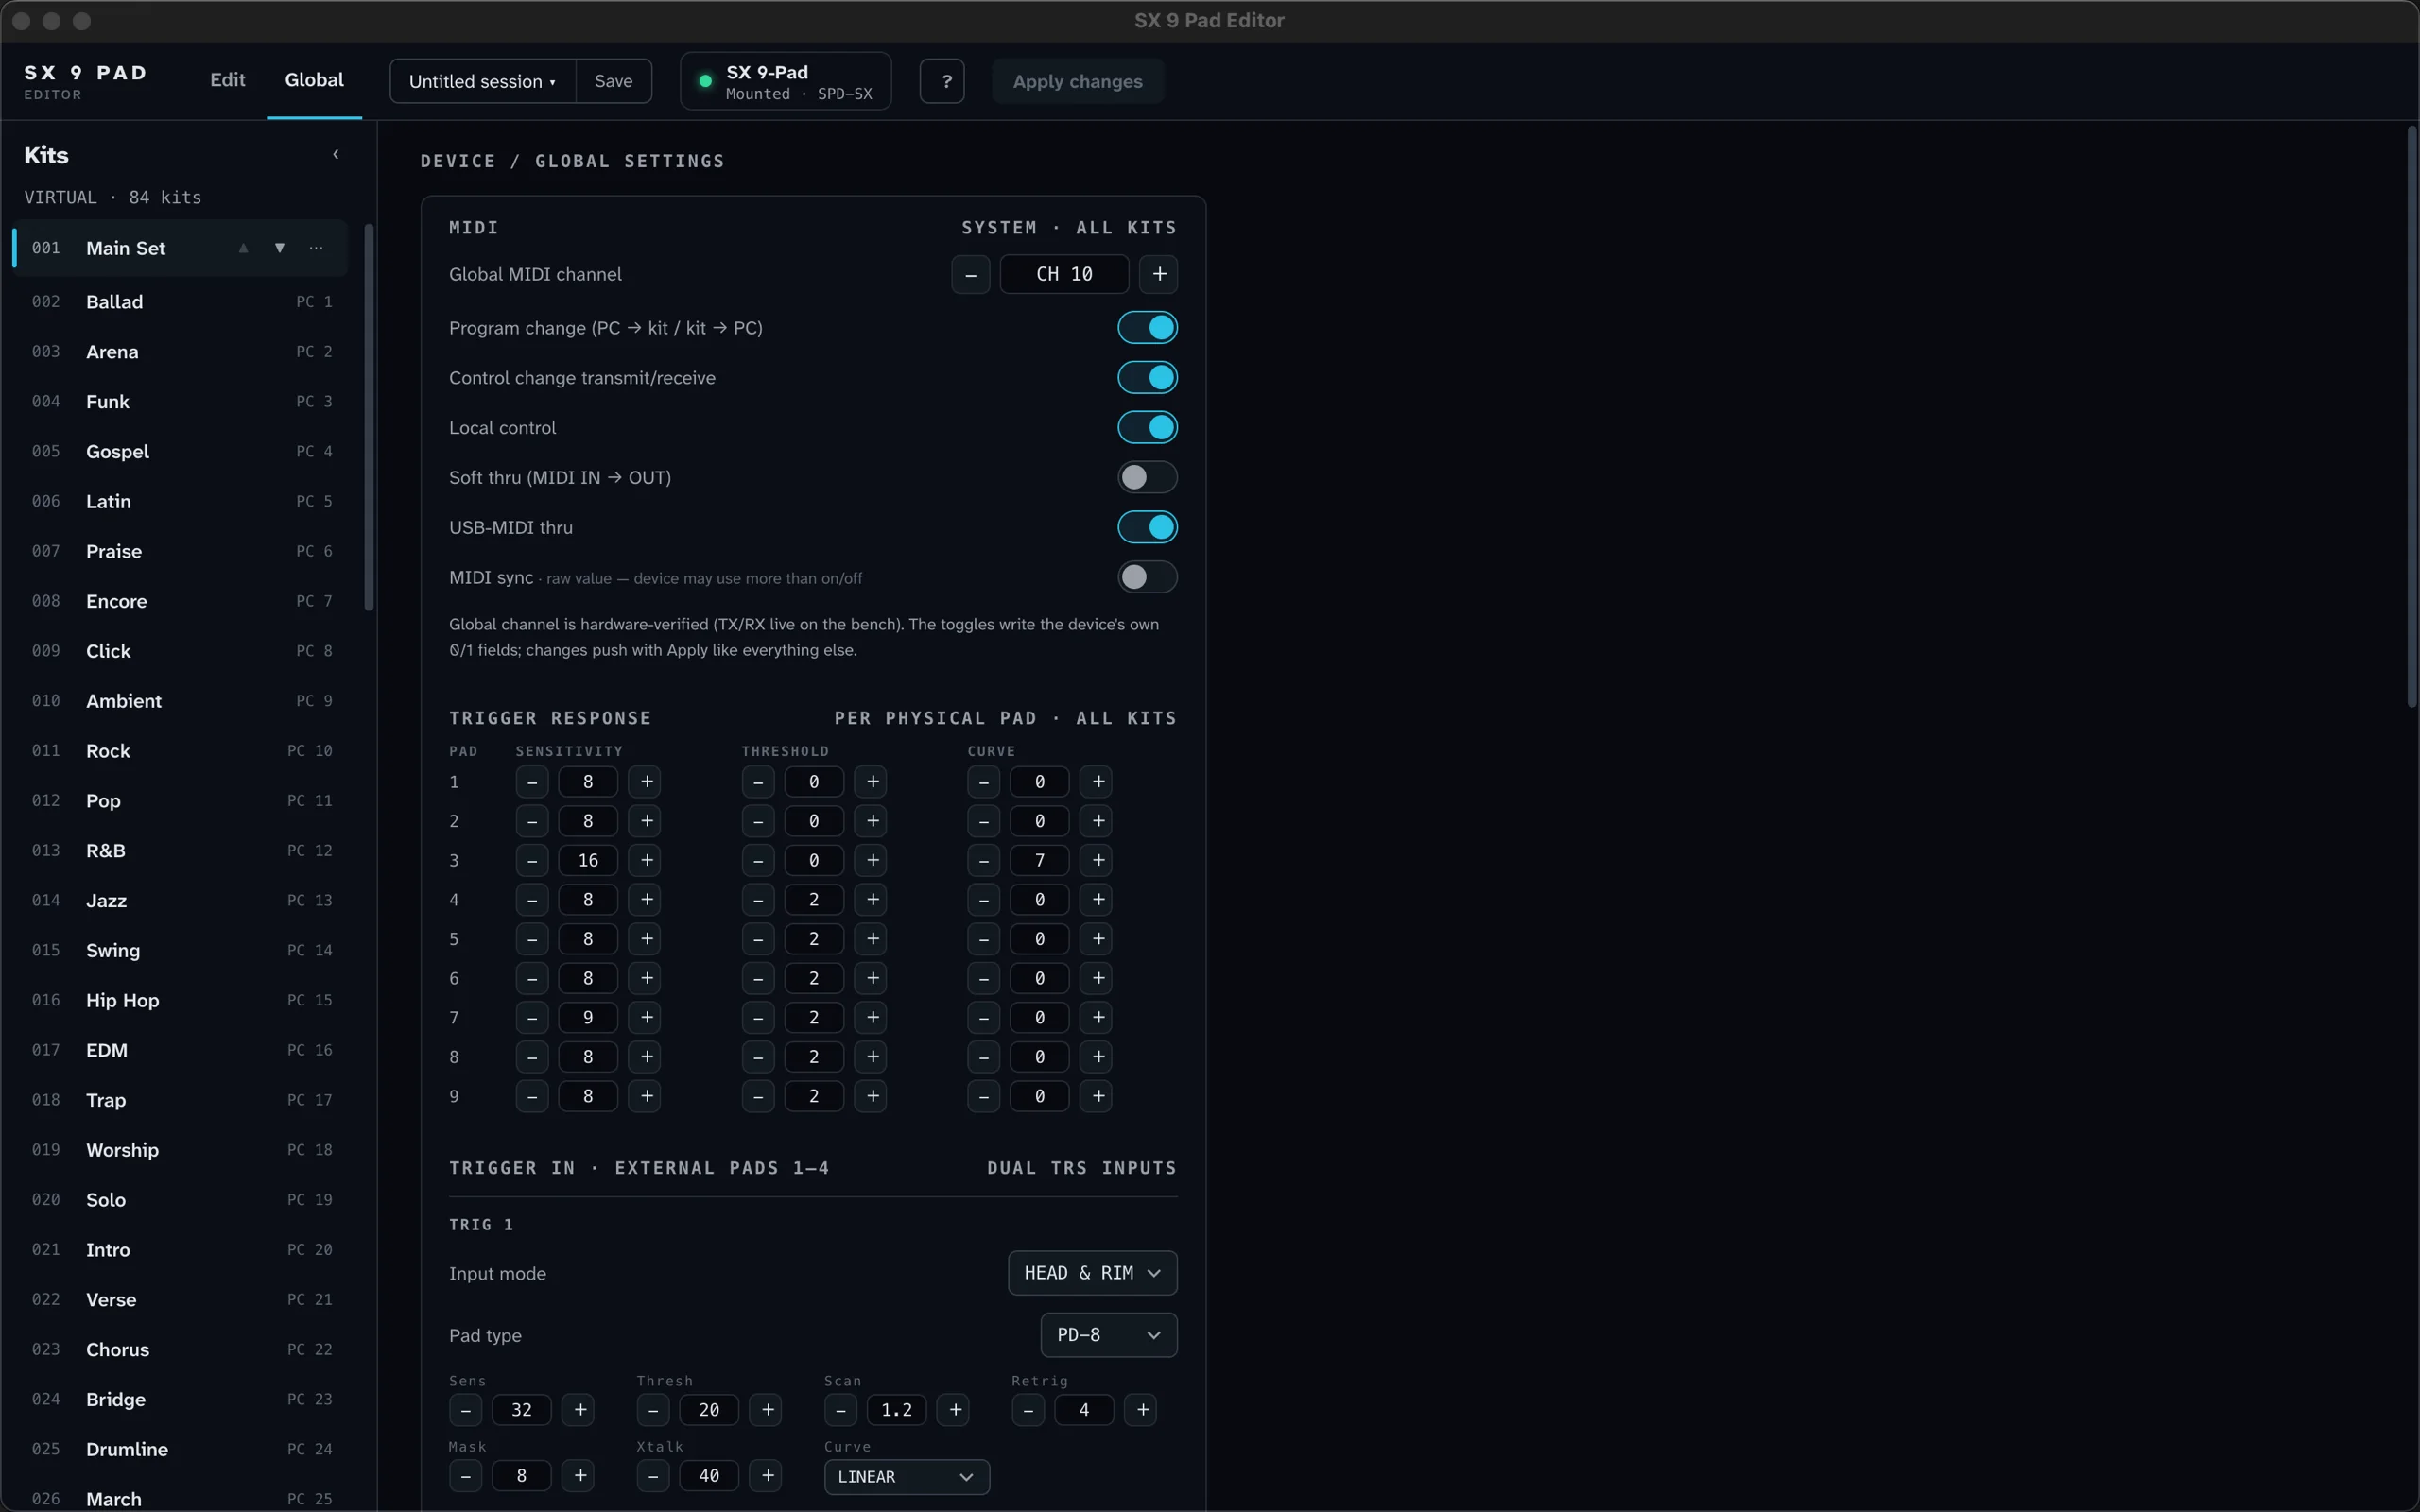This screenshot has width=2420, height=1512.
Task: Decrease pad 3 sensitivity
Action: click(532, 860)
